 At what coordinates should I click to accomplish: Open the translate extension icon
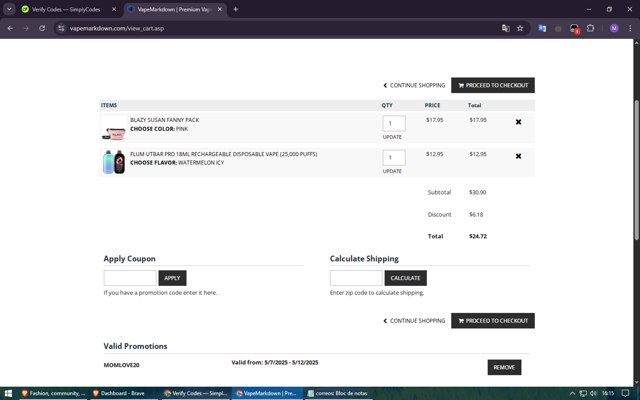click(542, 28)
